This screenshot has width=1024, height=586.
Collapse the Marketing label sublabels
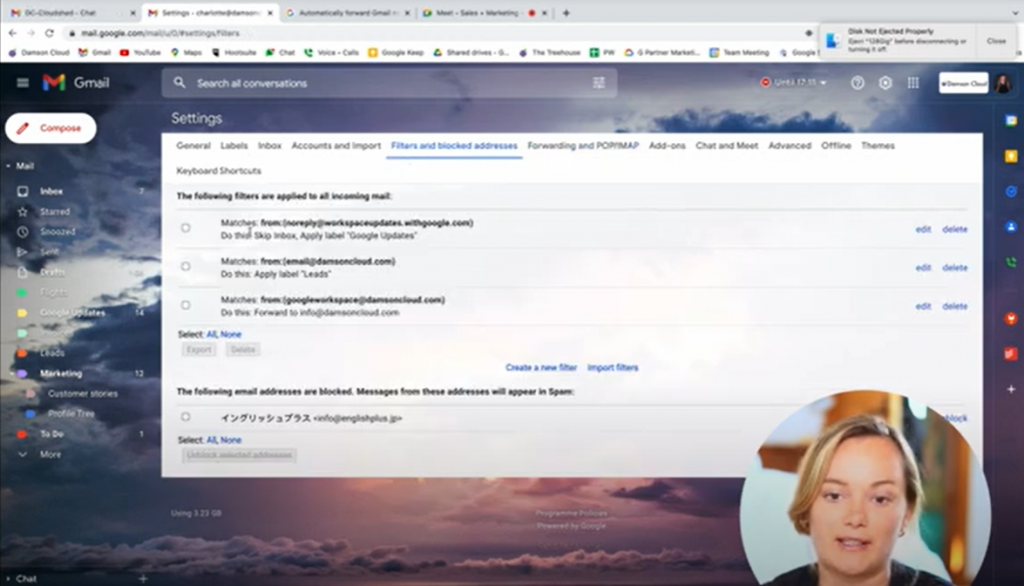point(11,373)
